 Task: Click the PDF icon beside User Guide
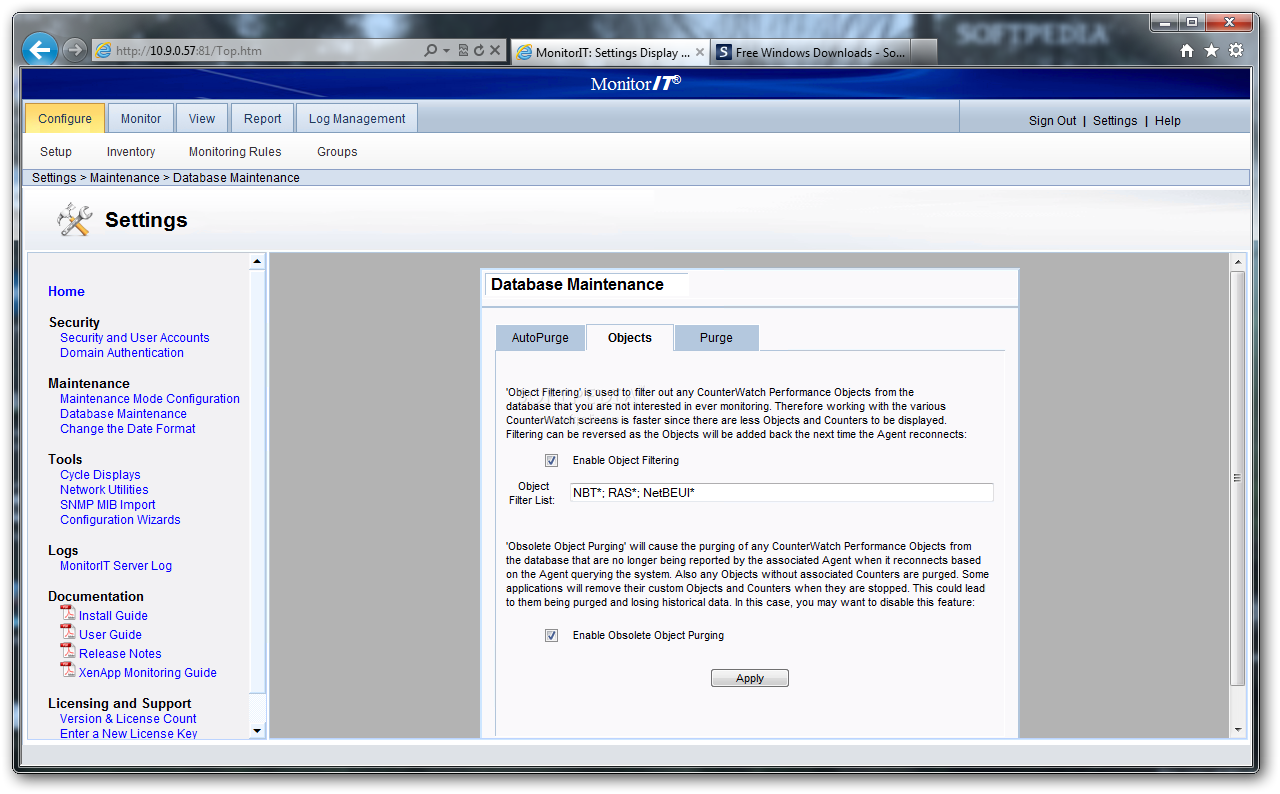click(68, 632)
